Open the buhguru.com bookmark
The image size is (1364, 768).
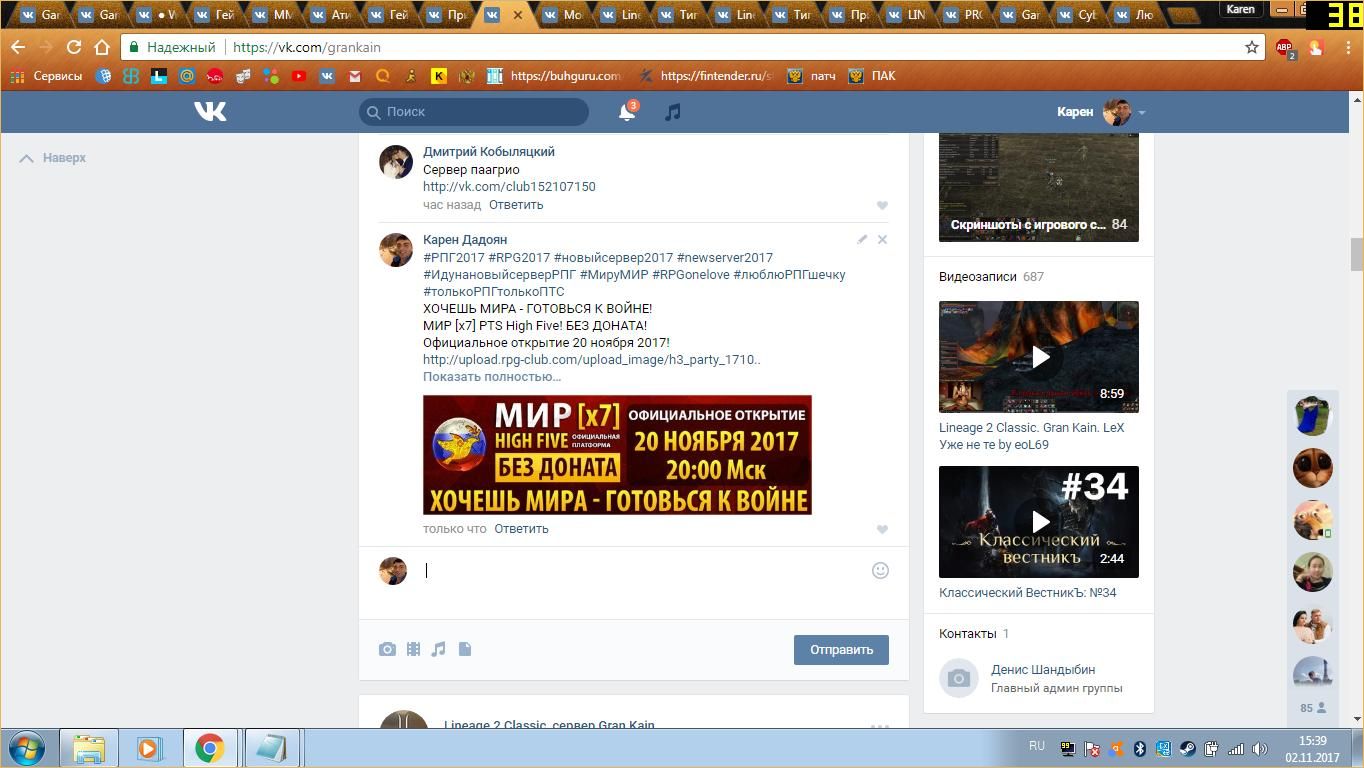point(555,76)
